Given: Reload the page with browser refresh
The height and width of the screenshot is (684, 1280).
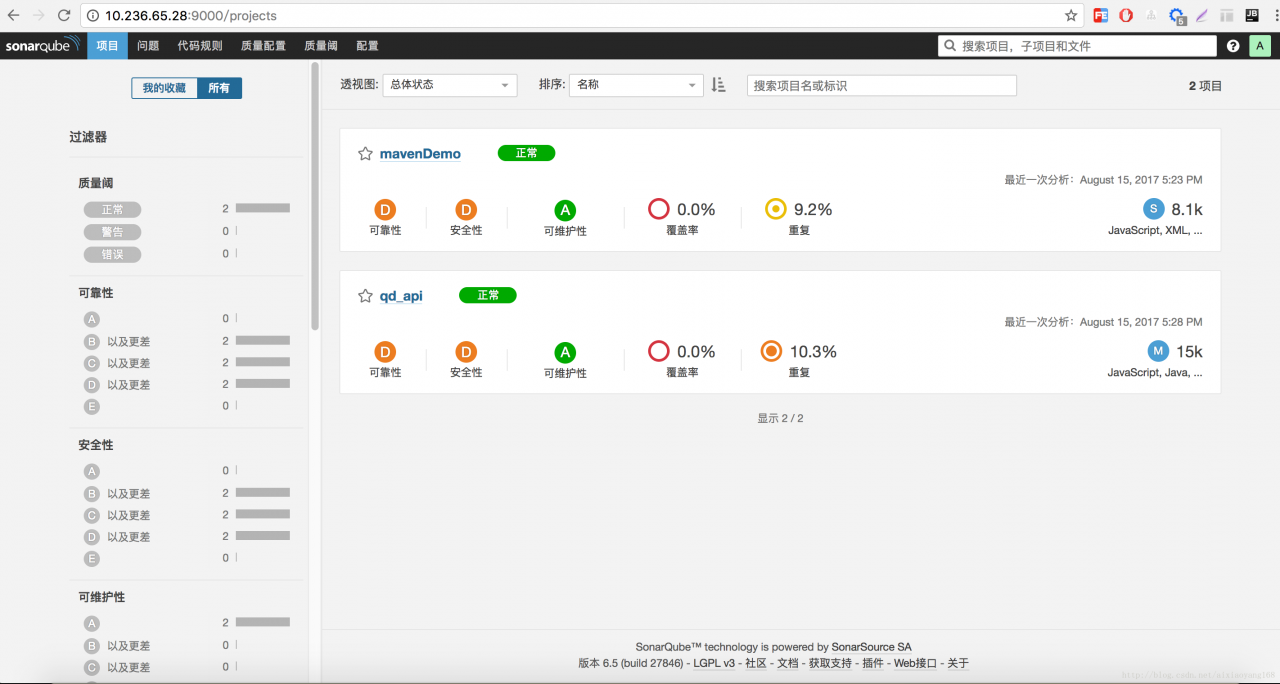Looking at the screenshot, I should 64,16.
